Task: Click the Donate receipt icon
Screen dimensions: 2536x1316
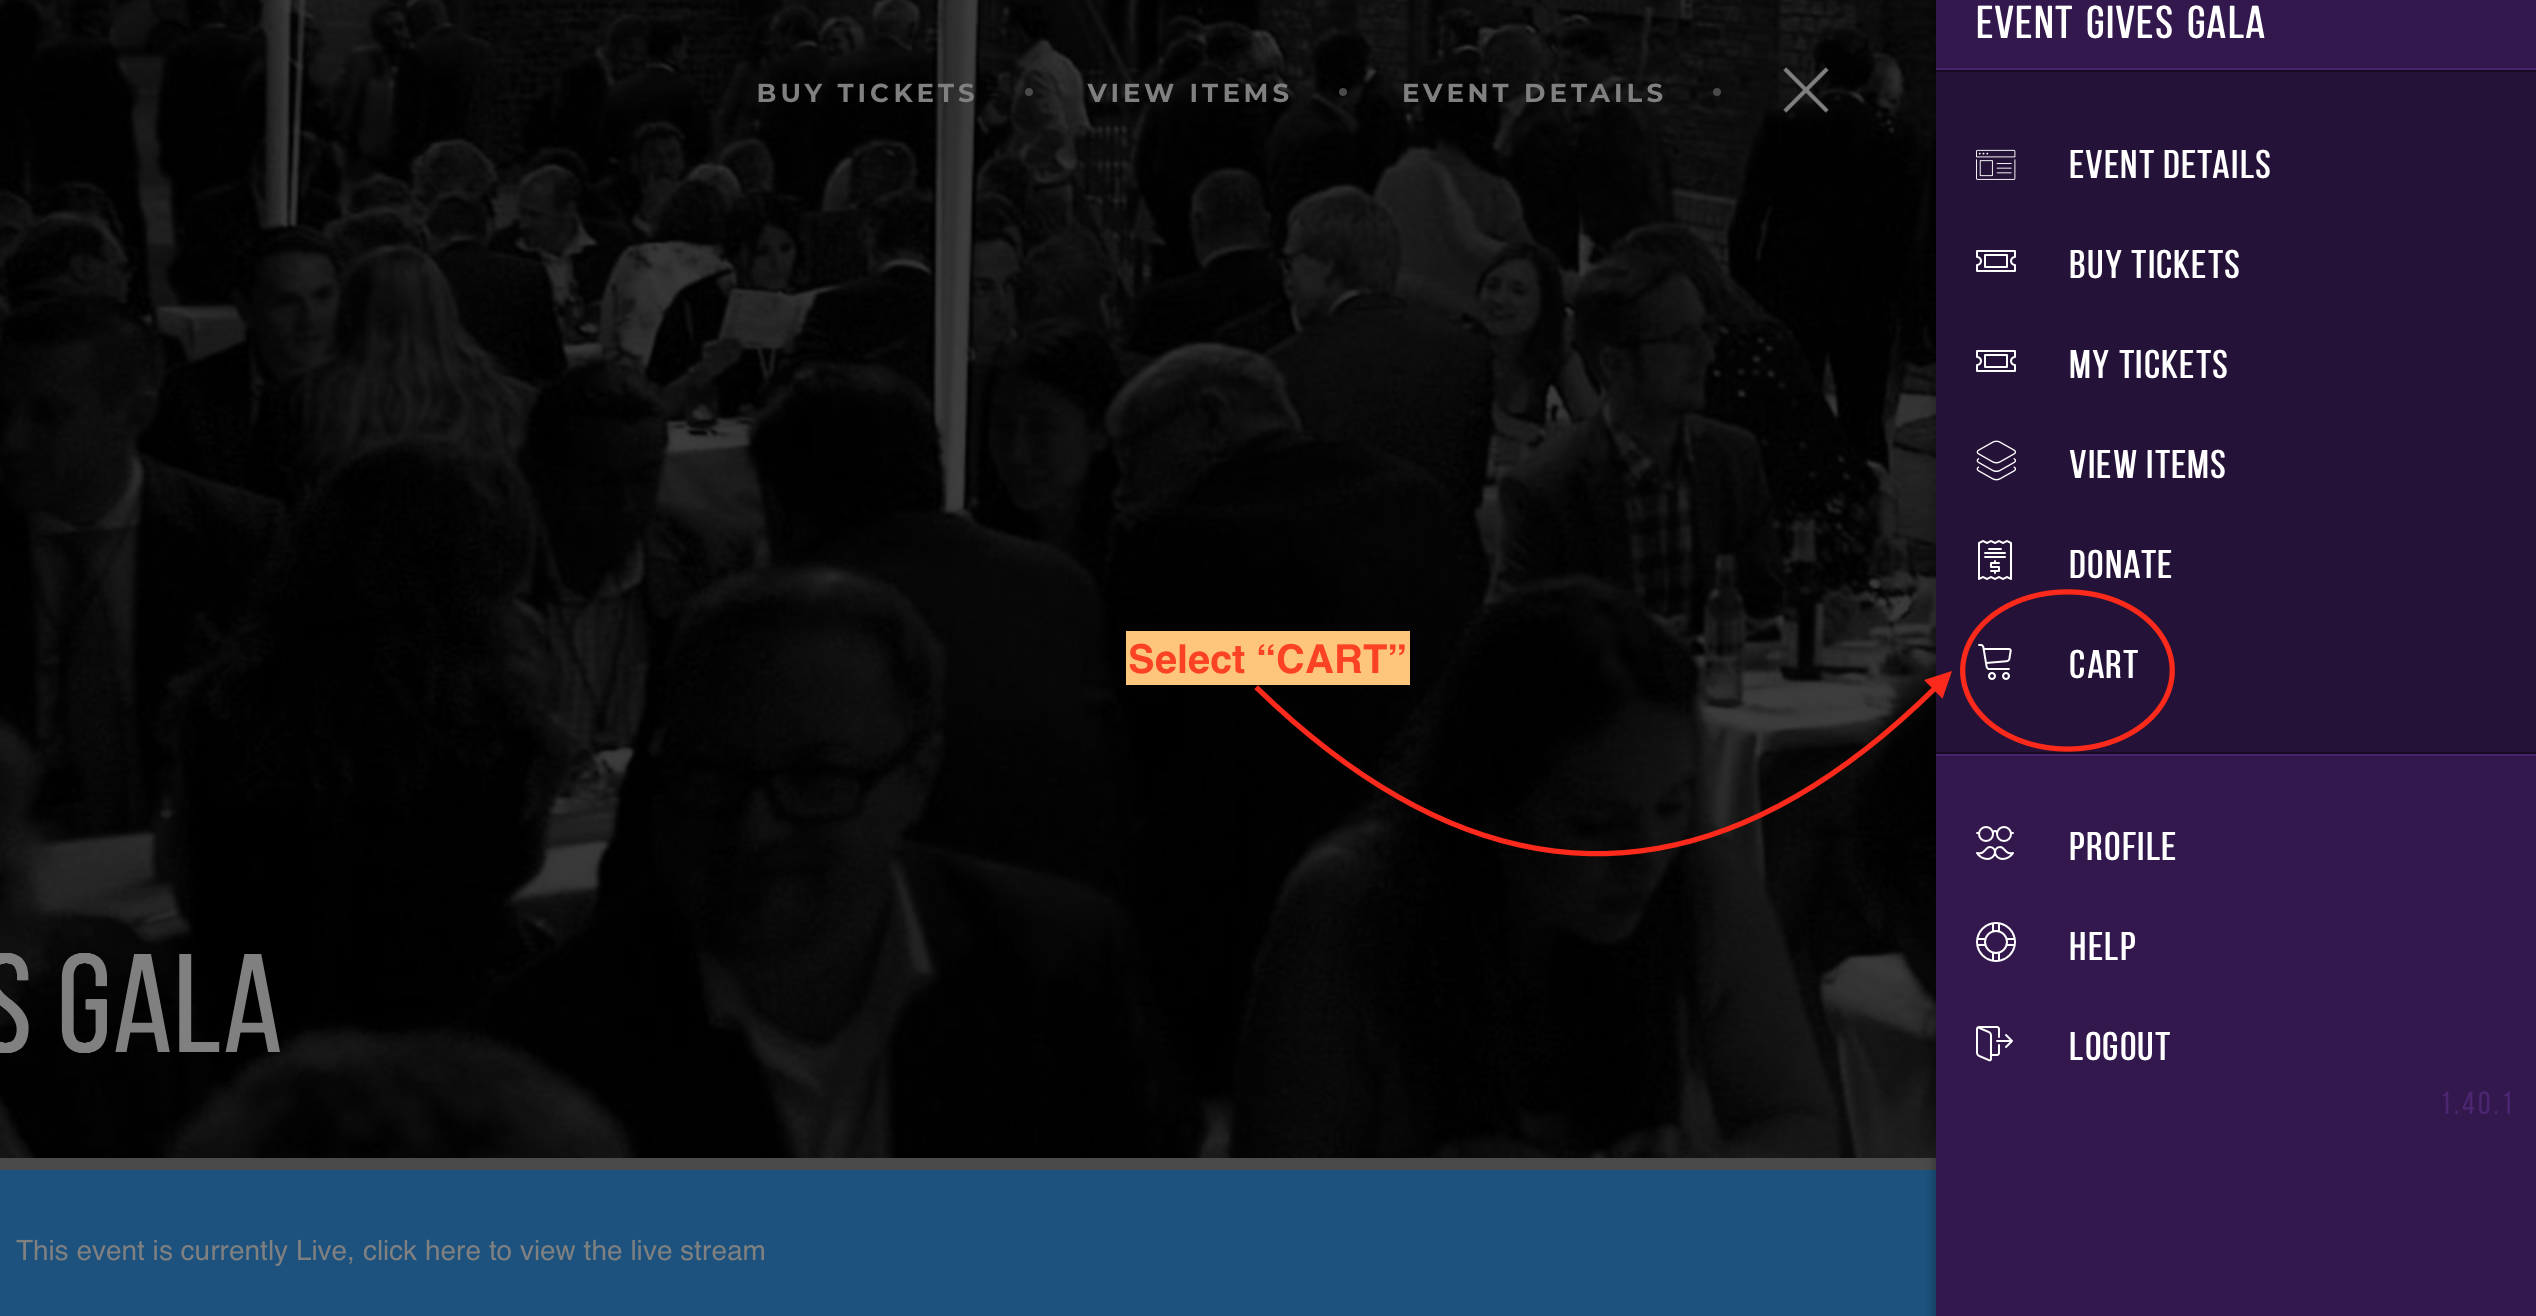Action: click(1995, 560)
